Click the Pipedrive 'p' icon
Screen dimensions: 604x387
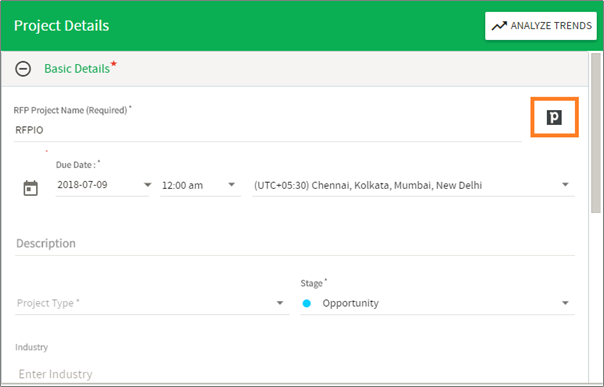coord(554,117)
